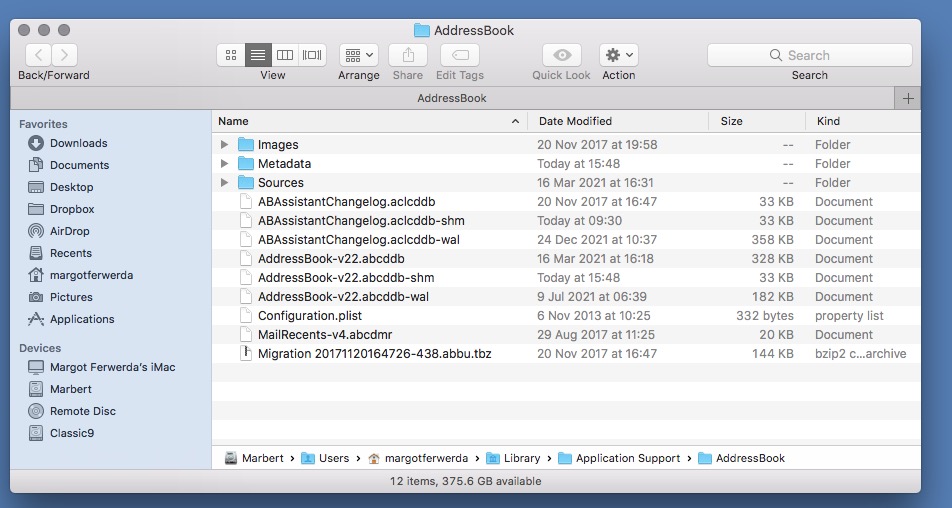This screenshot has width=952, height=508.
Task: Go forward with the right chevron button
Action: click(64, 55)
